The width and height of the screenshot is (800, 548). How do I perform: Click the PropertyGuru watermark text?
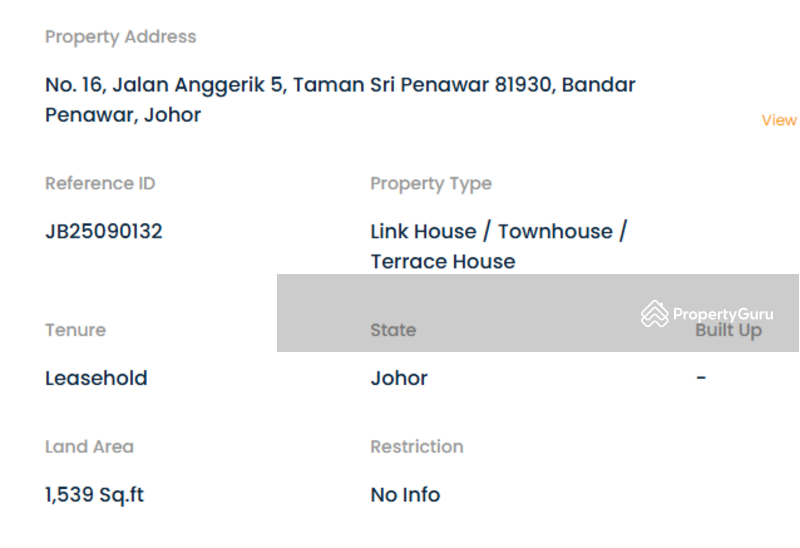point(723,314)
